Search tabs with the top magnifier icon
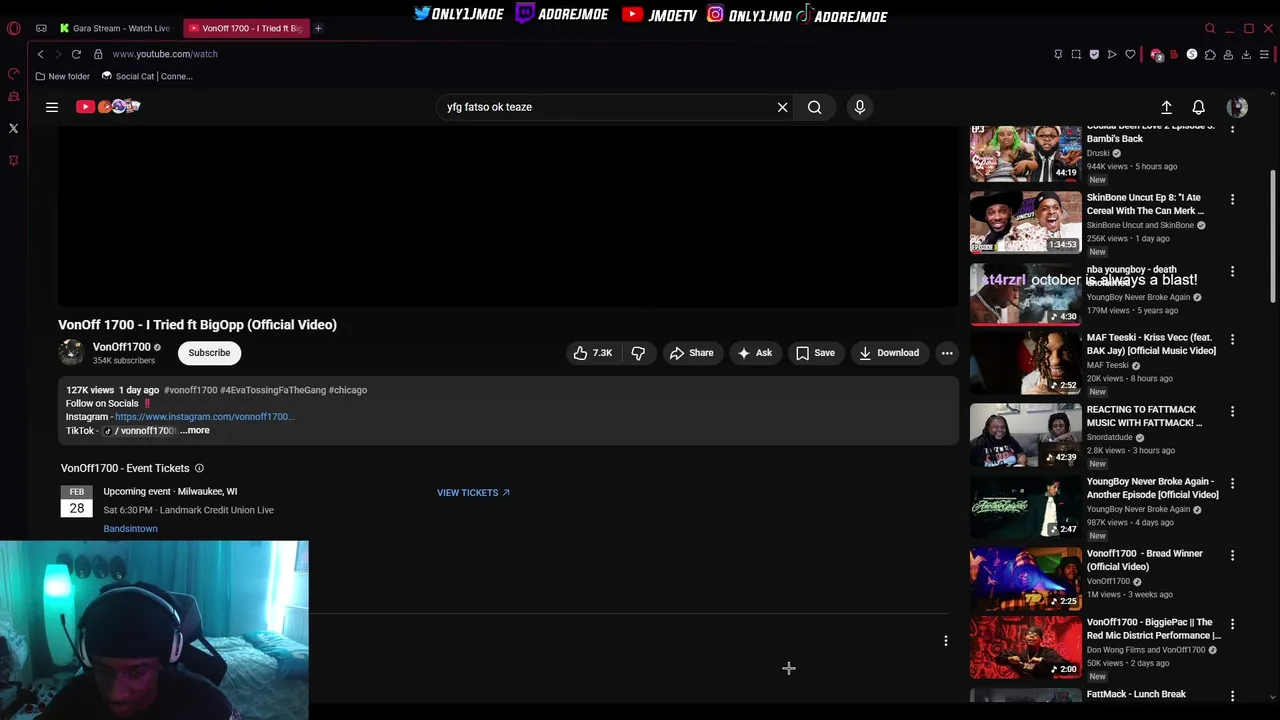1280x720 pixels. point(1210,28)
